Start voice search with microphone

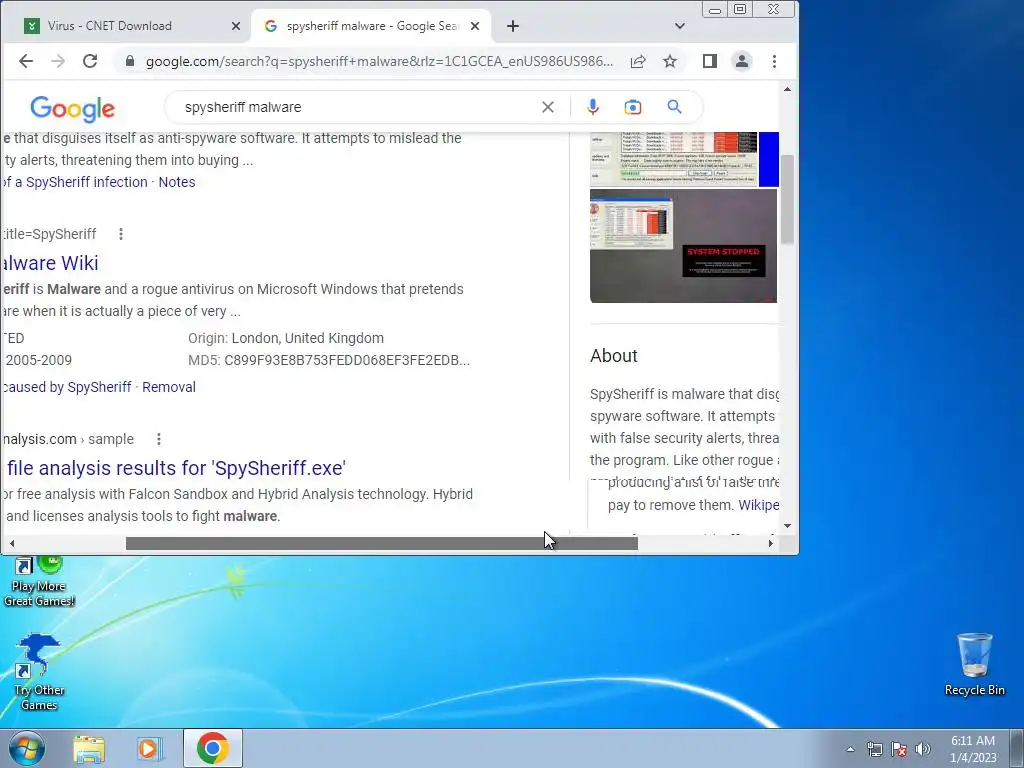tap(593, 107)
